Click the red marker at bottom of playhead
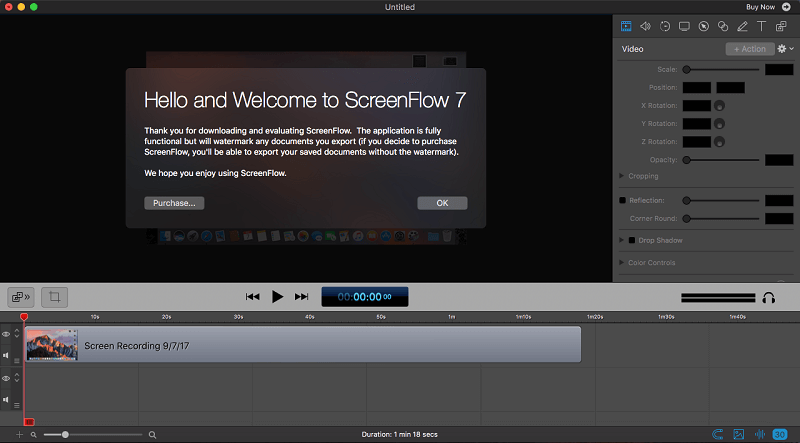 click(x=29, y=422)
